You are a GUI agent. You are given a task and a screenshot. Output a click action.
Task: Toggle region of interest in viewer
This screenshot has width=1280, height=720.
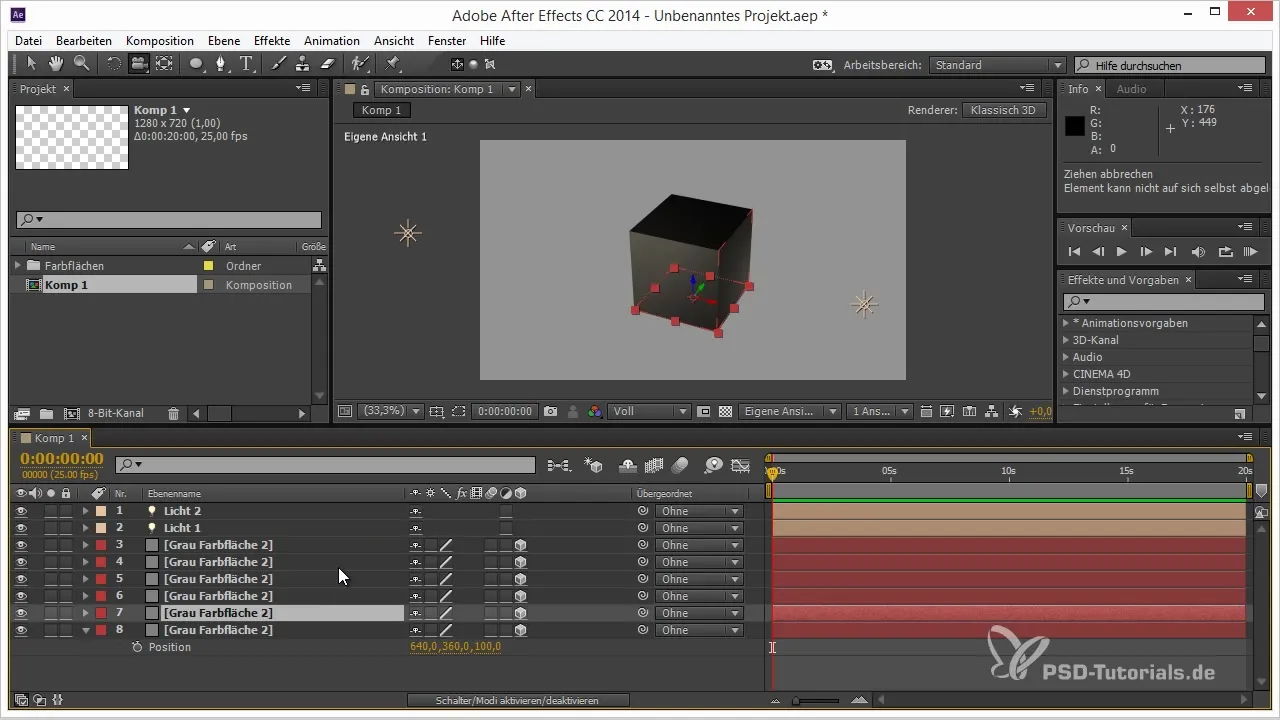coord(458,411)
